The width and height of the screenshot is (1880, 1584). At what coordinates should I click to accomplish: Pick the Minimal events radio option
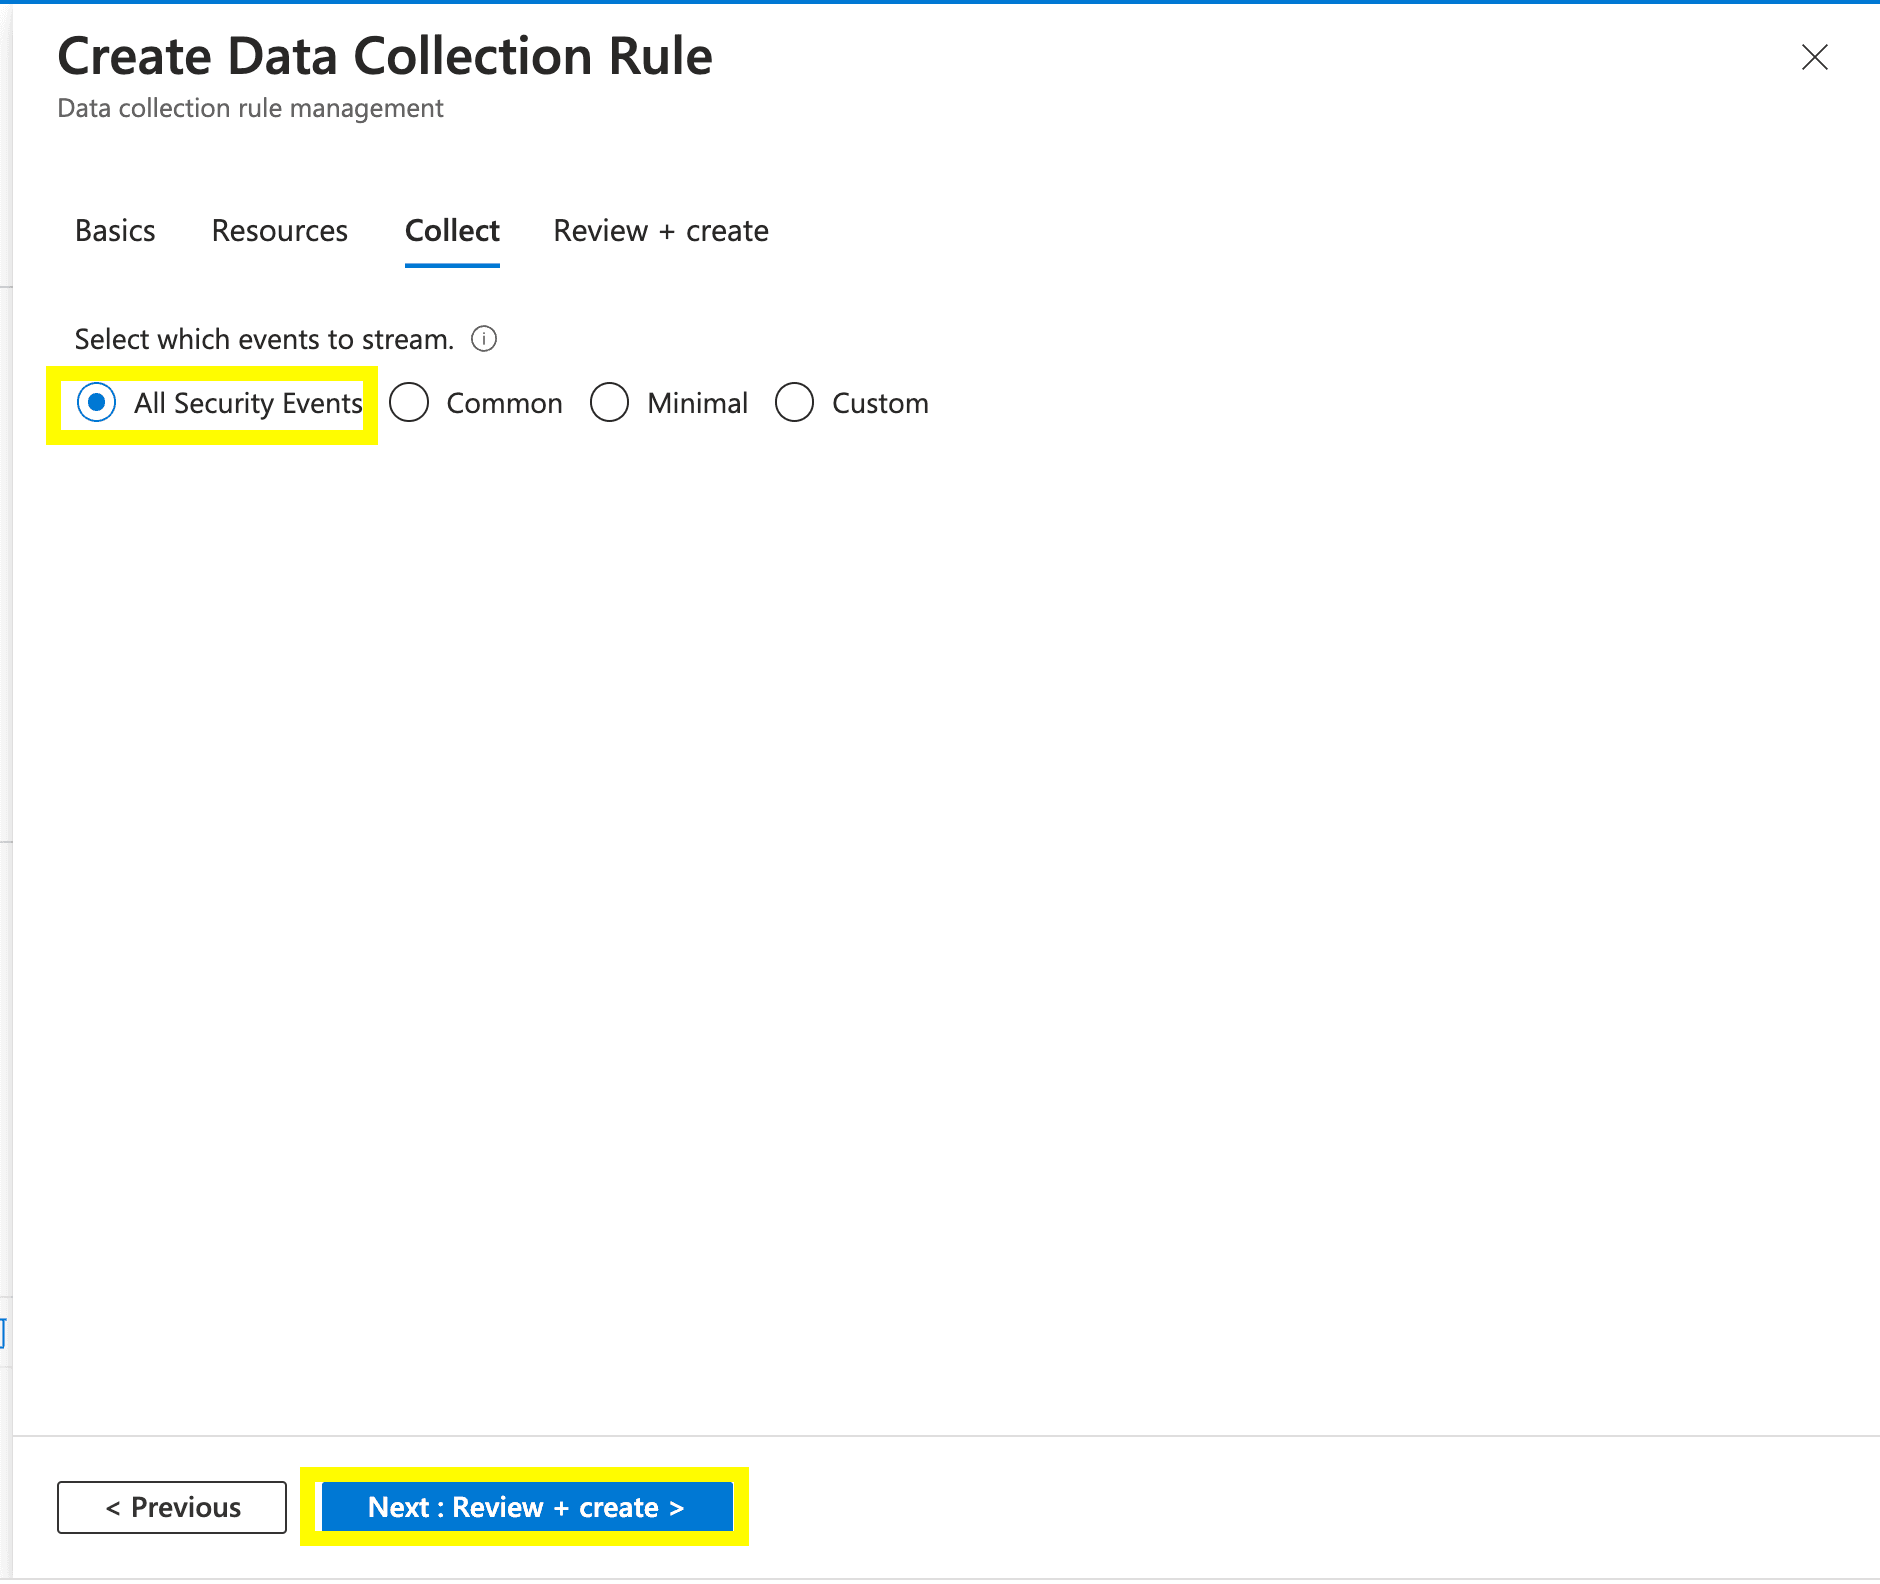(610, 403)
